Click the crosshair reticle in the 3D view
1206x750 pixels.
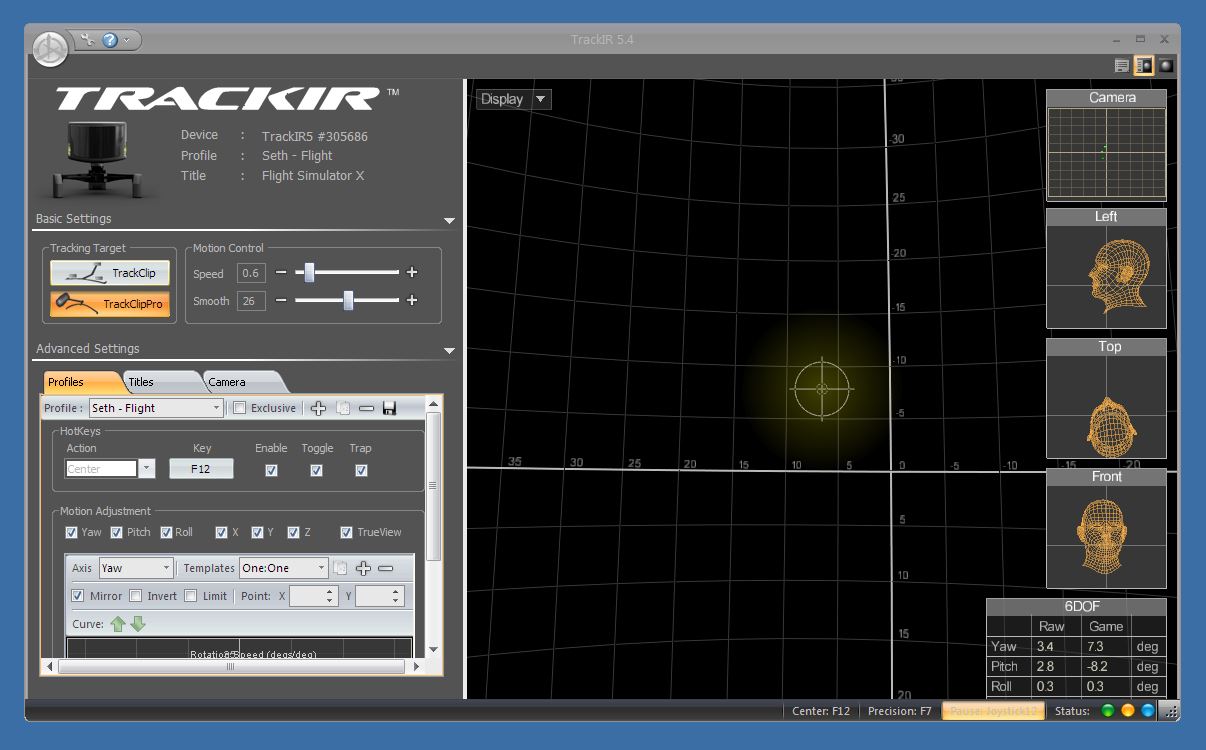point(822,389)
